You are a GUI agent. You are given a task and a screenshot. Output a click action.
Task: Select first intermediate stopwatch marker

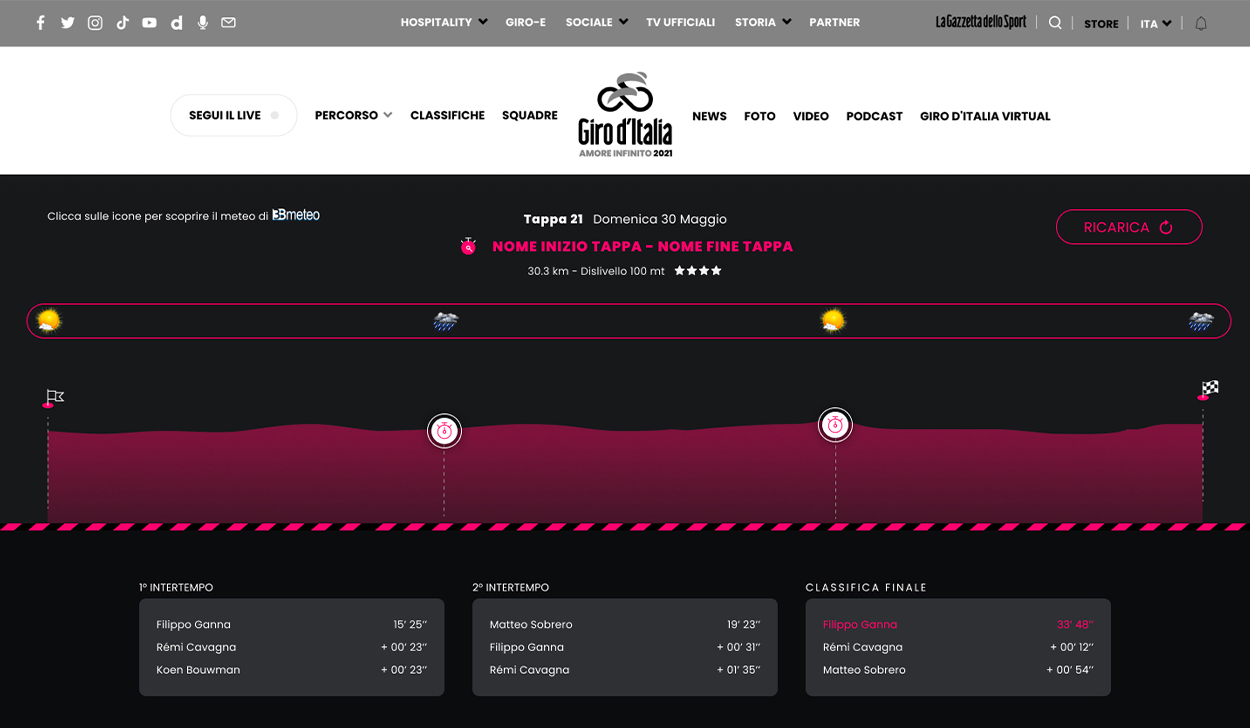click(x=444, y=431)
